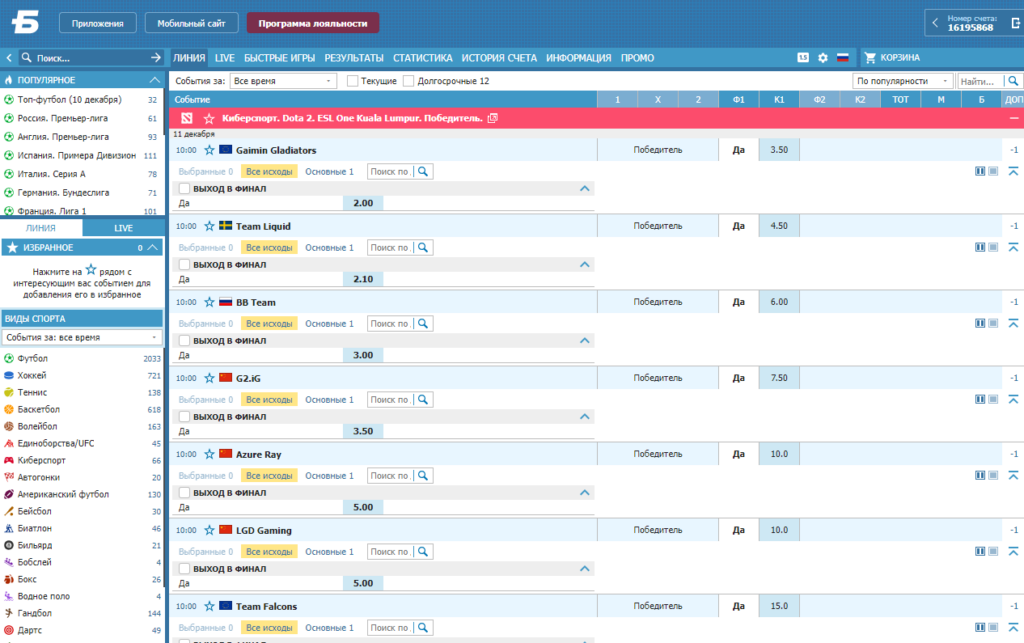This screenshot has height=643, width=1024.
Task: Click the logout icon next to account number
Action: 1016,23
